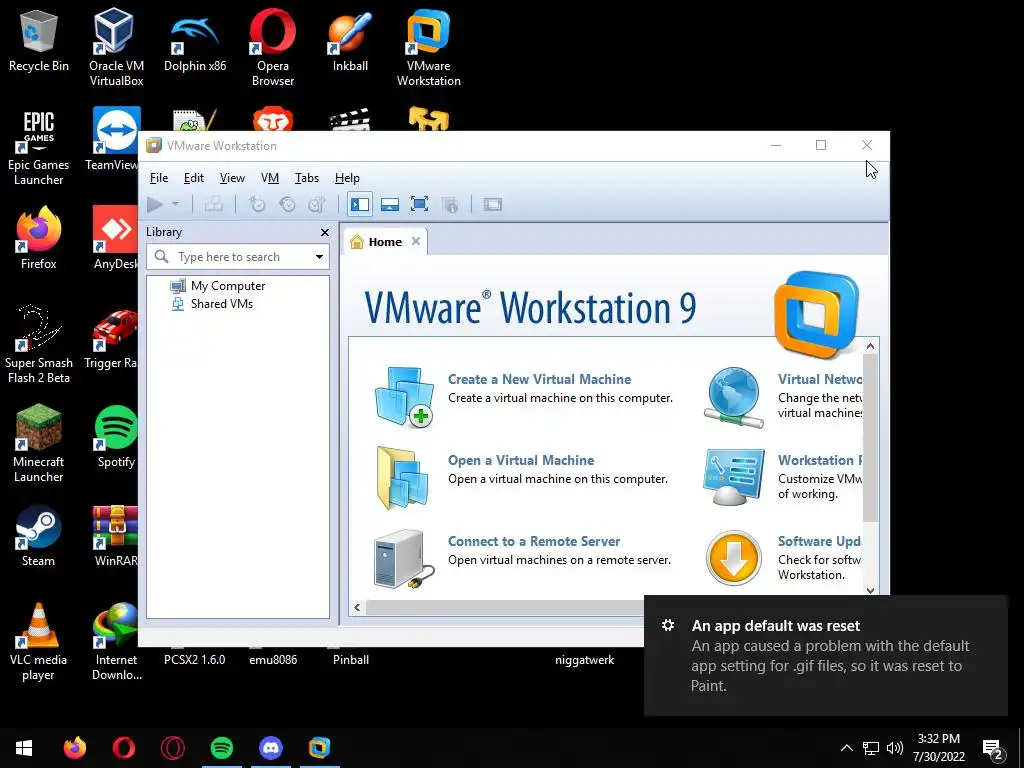This screenshot has width=1024, height=768.
Task: Click the VMware Workstation desktop shortcut
Action: 429,47
